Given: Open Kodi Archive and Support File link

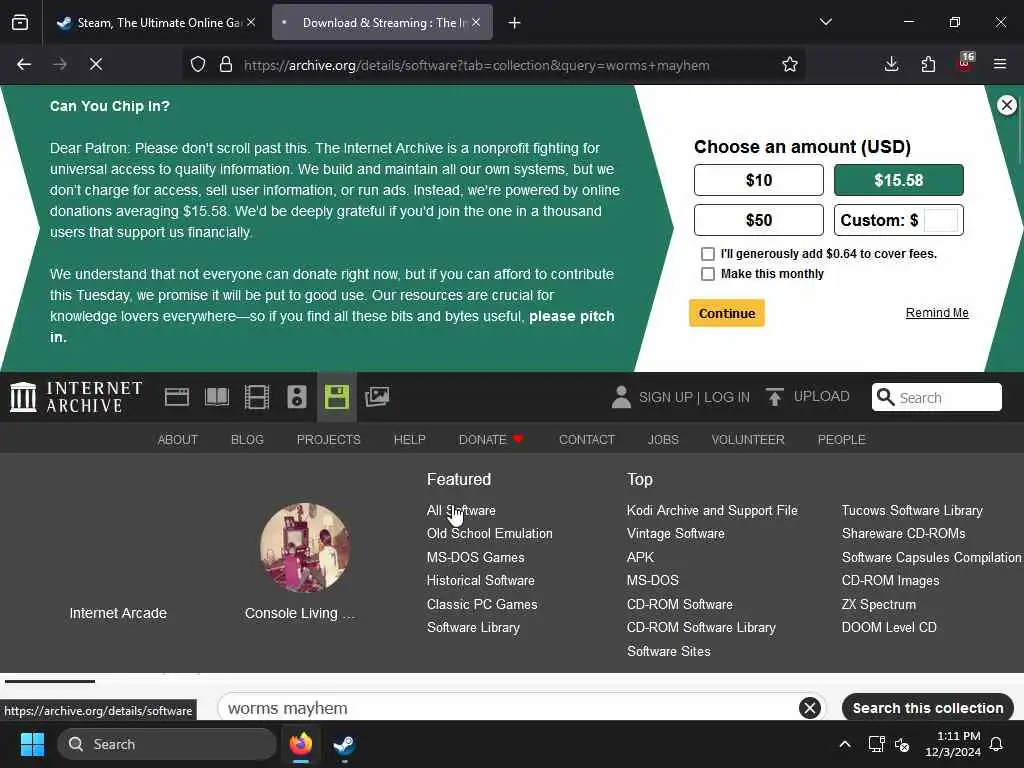Looking at the screenshot, I should [712, 510].
